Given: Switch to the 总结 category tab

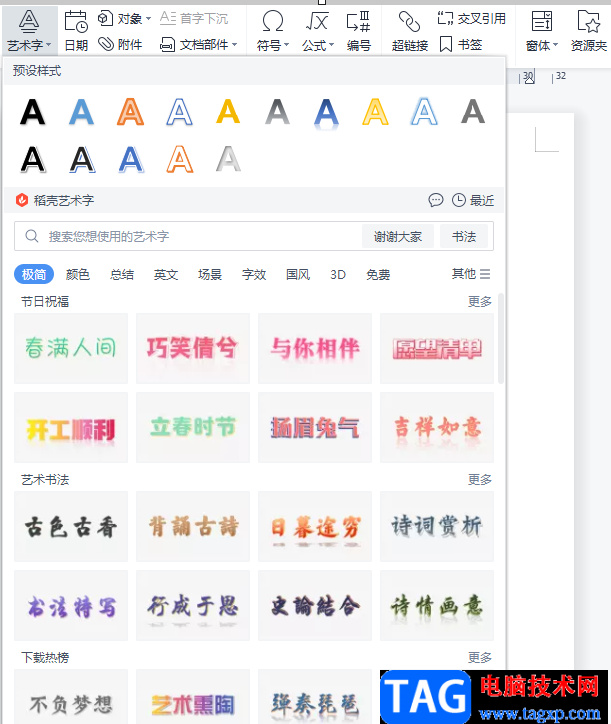Looking at the screenshot, I should 122,274.
